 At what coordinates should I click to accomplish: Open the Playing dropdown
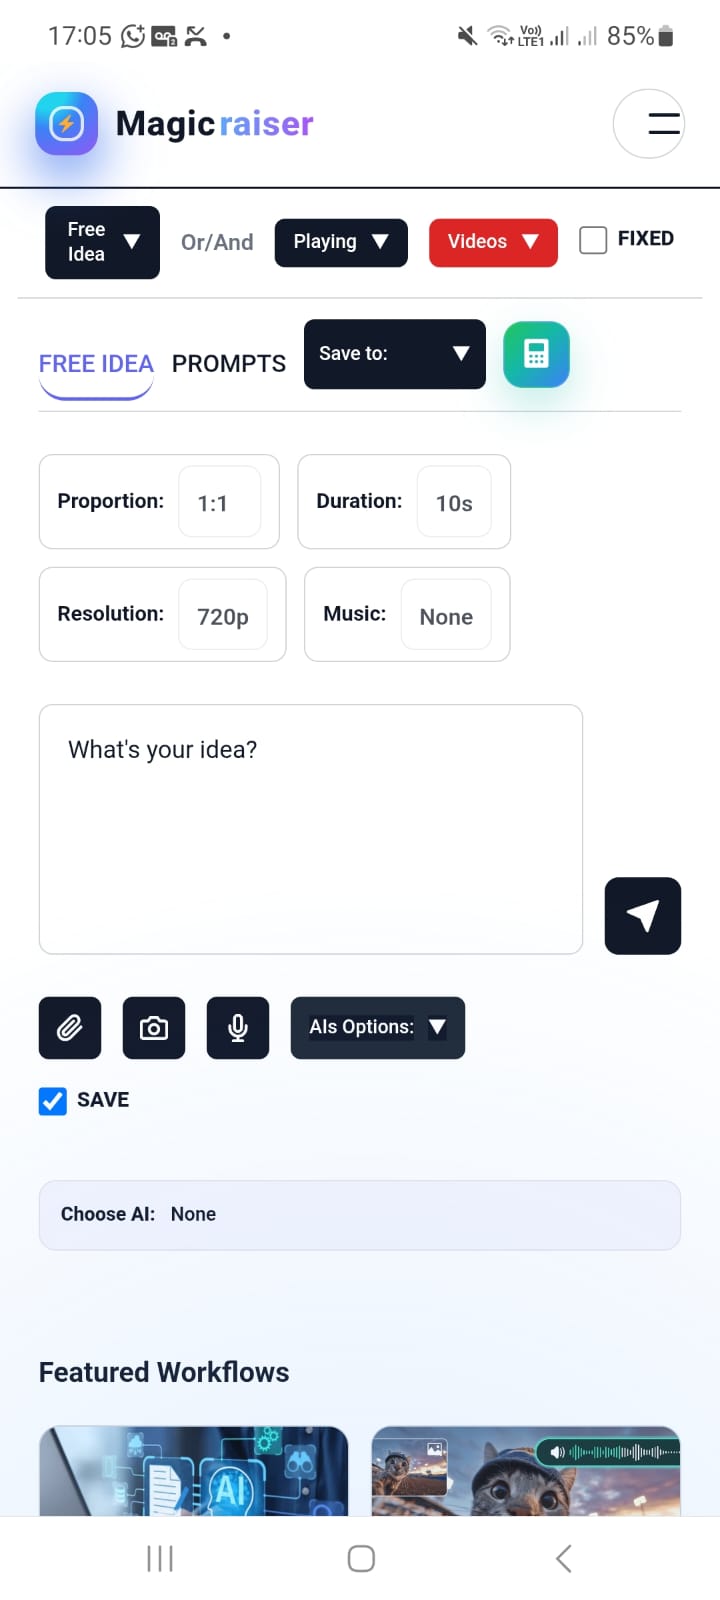click(341, 242)
